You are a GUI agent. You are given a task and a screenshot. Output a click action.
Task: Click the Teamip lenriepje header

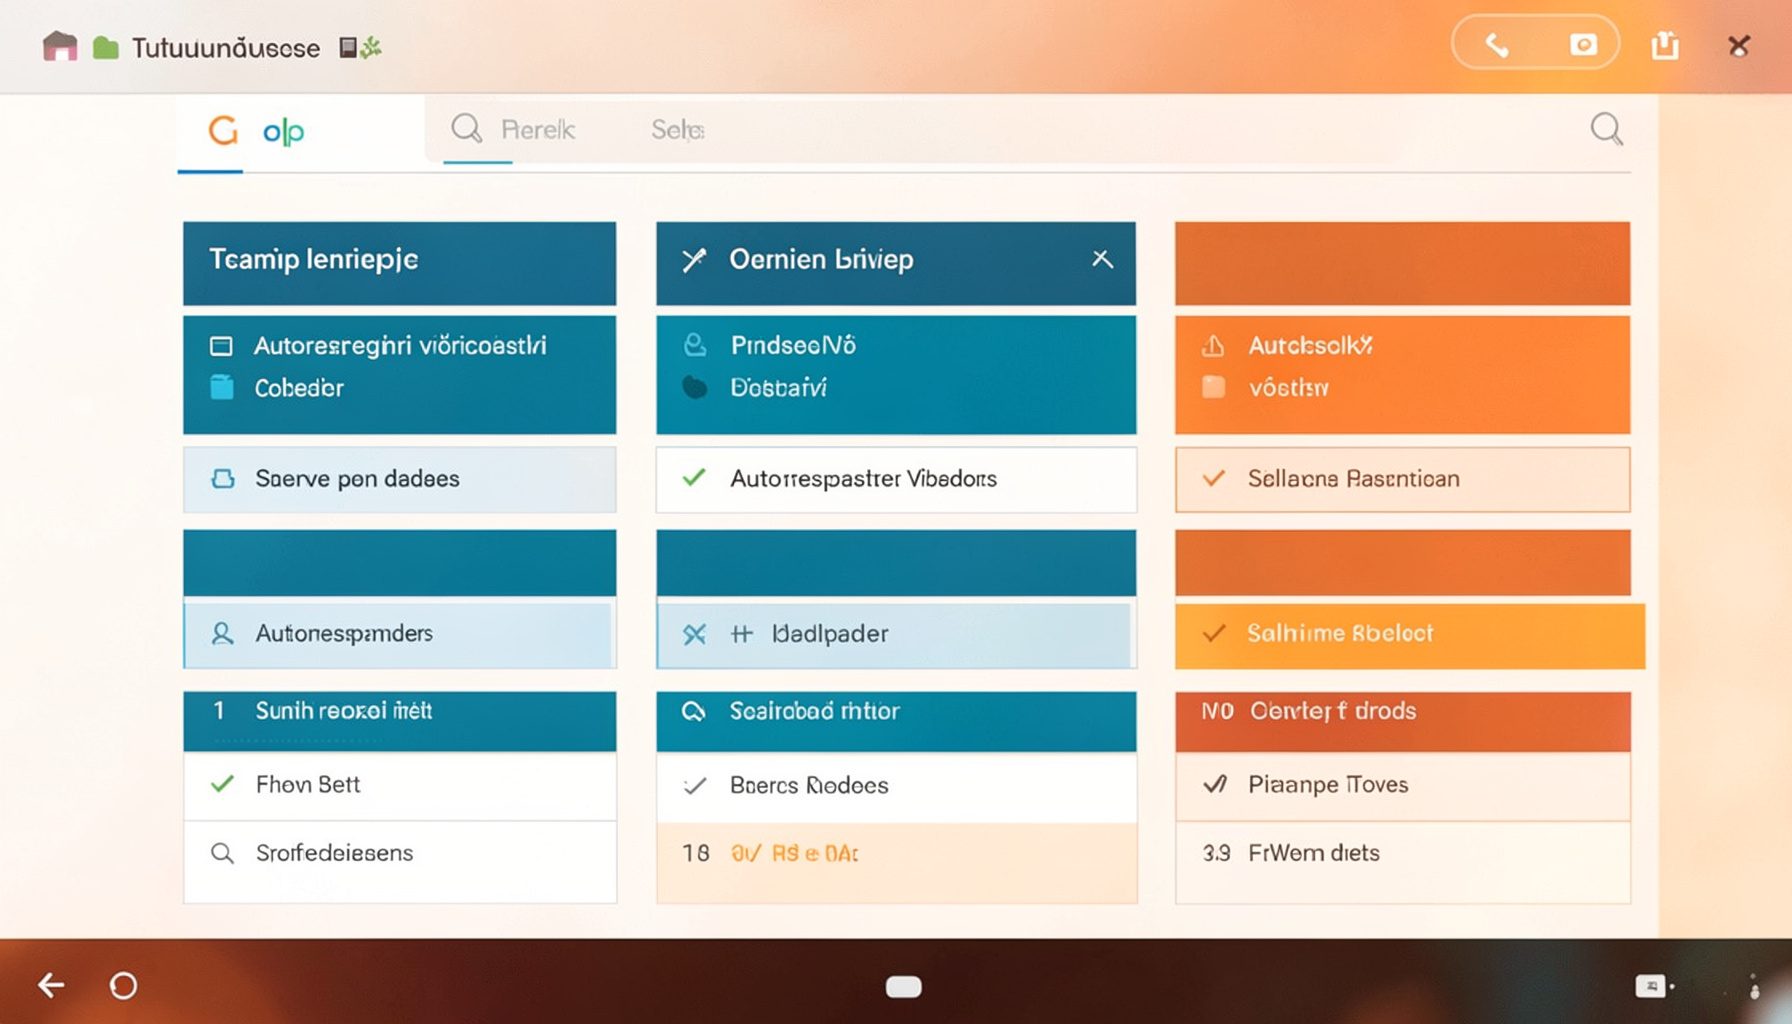pos(399,263)
